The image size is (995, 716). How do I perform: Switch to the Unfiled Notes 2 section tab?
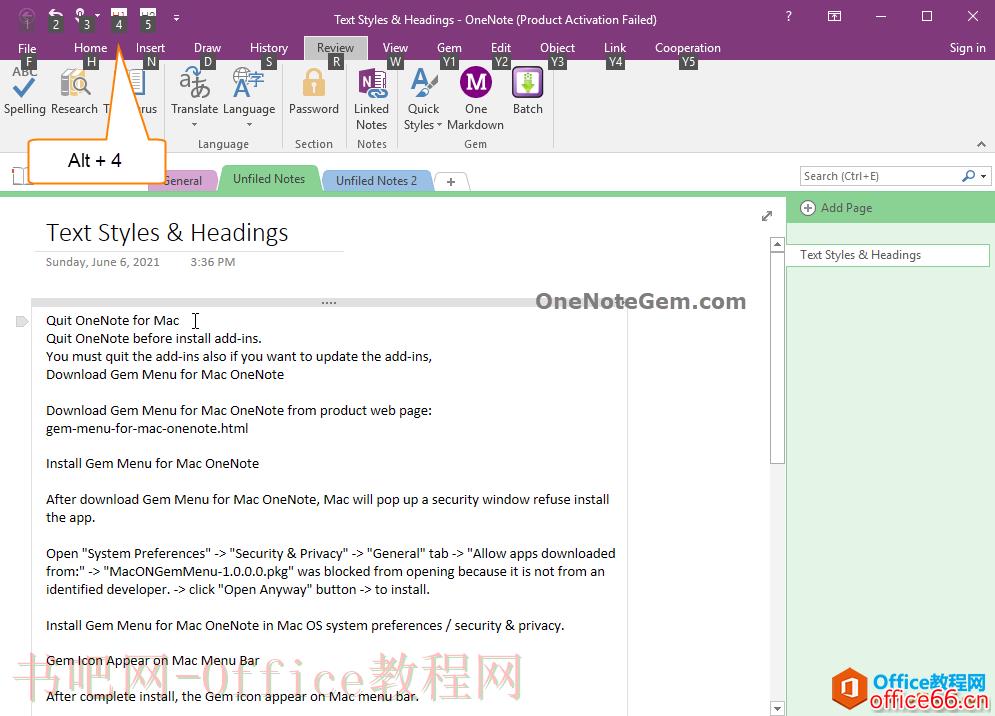376,181
